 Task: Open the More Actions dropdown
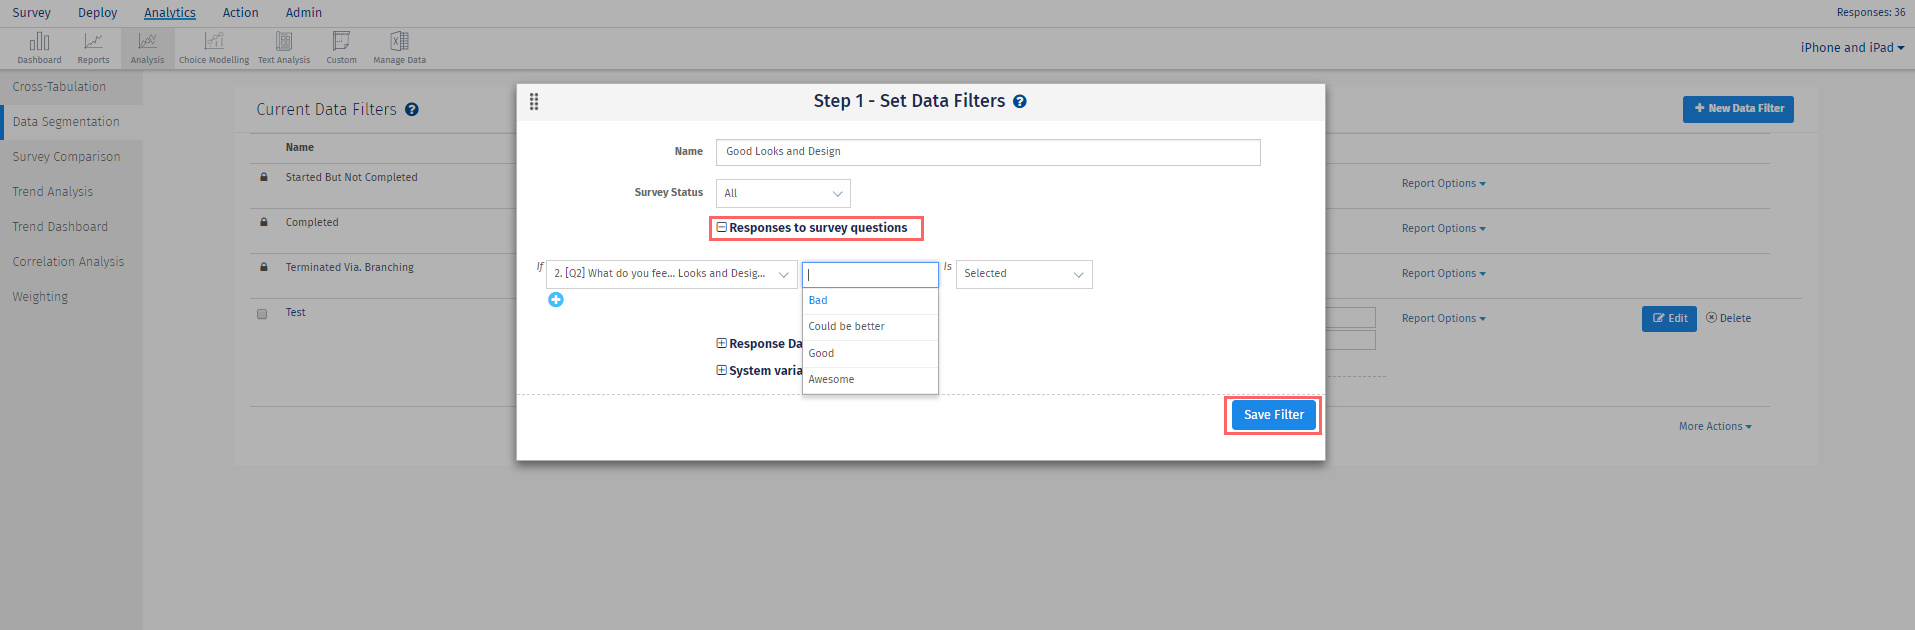(1715, 427)
